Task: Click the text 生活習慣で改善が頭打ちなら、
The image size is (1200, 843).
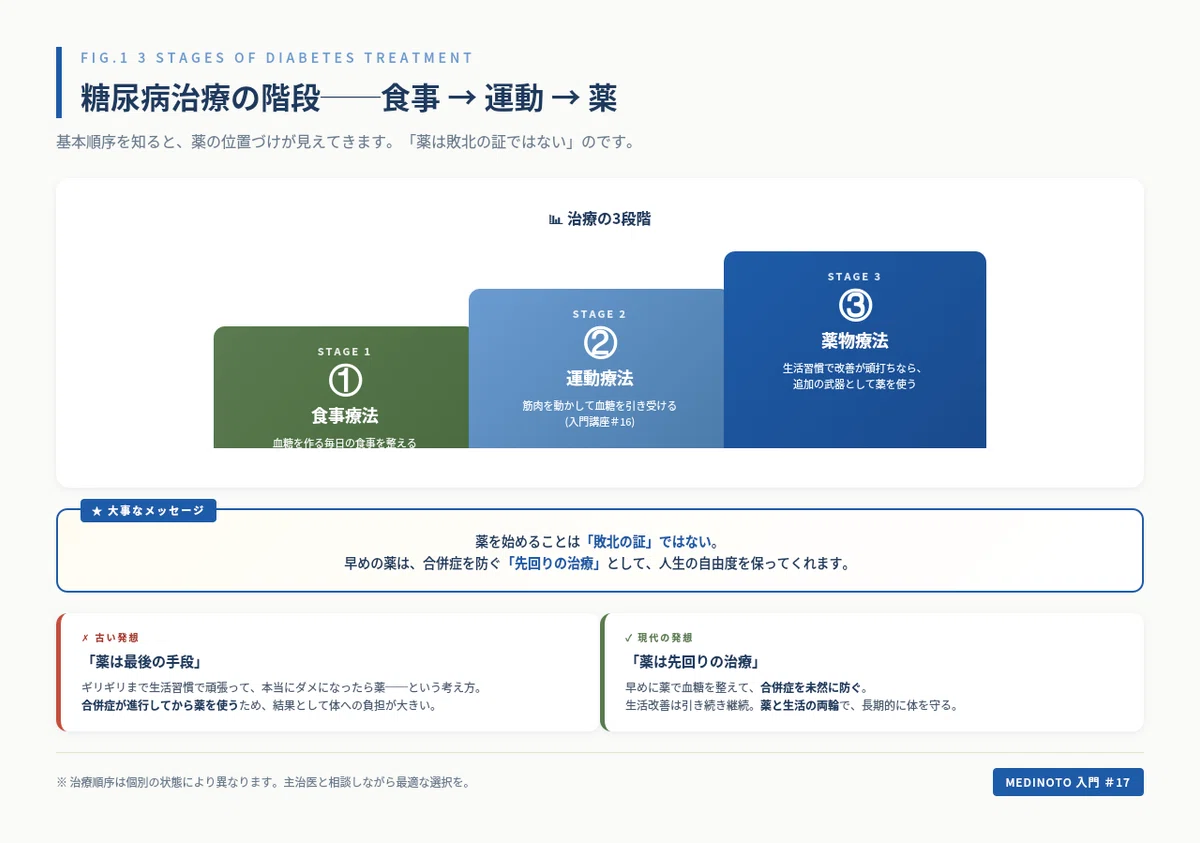Action: 855,368
